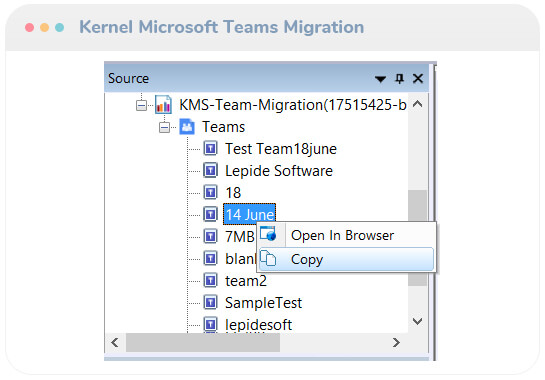Click the vertical scrollbar up arrow

pos(417,104)
